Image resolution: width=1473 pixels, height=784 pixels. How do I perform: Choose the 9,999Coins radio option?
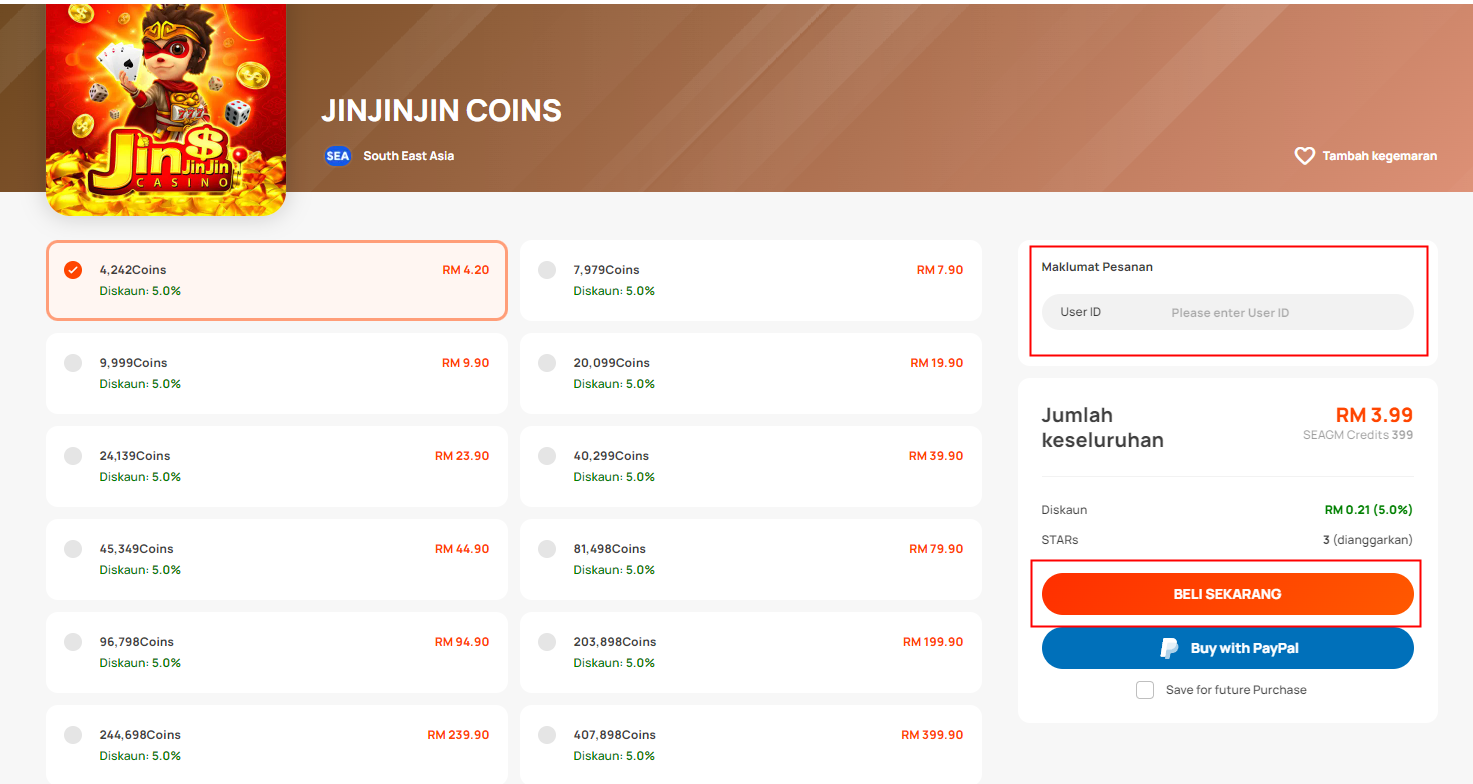(x=73, y=363)
